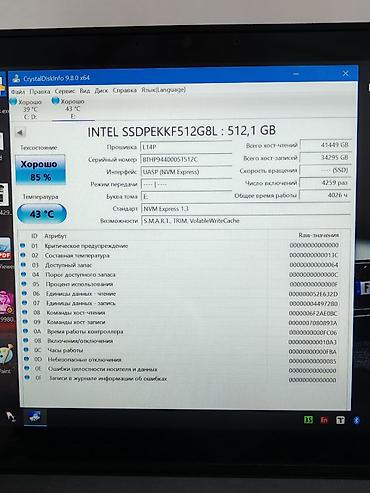This screenshot has width=370, height=493.
Task: Click the standard field NVM Express 1.3
Action: coord(246,209)
